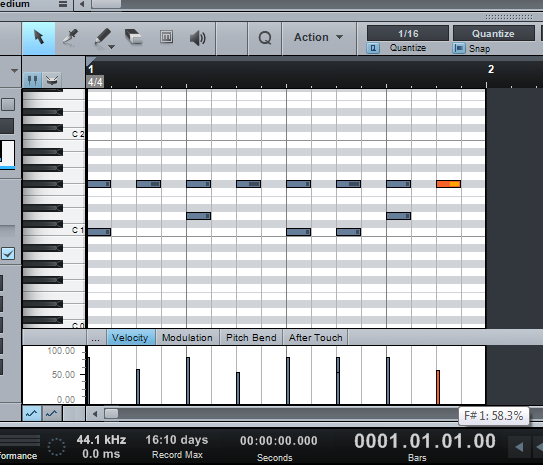Open the 1/16 quantize value dropdown
Viewport: 543px width, 465px height.
point(408,34)
